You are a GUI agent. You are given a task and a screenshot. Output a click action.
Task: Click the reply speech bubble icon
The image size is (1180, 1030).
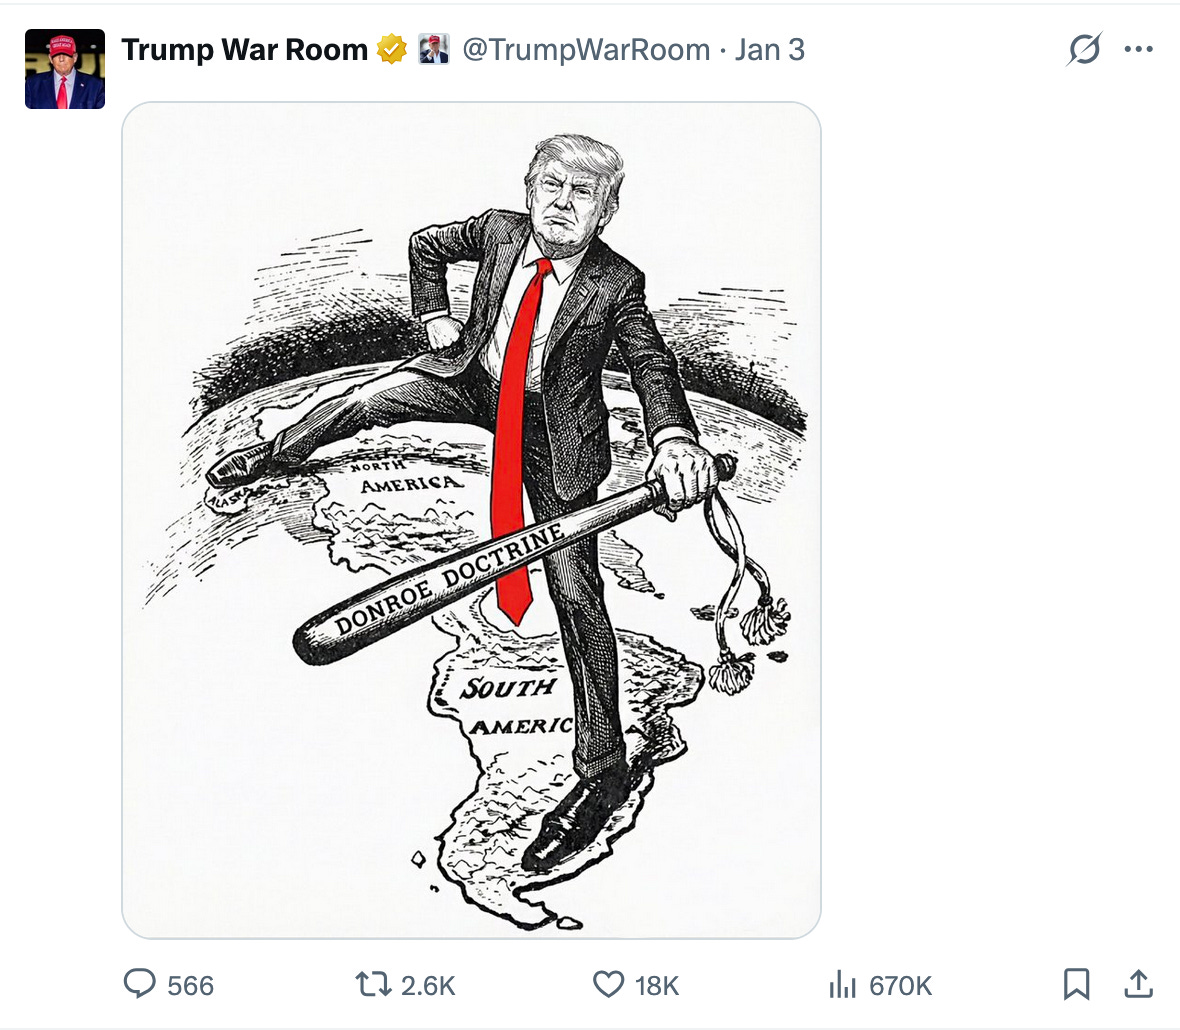coord(139,984)
